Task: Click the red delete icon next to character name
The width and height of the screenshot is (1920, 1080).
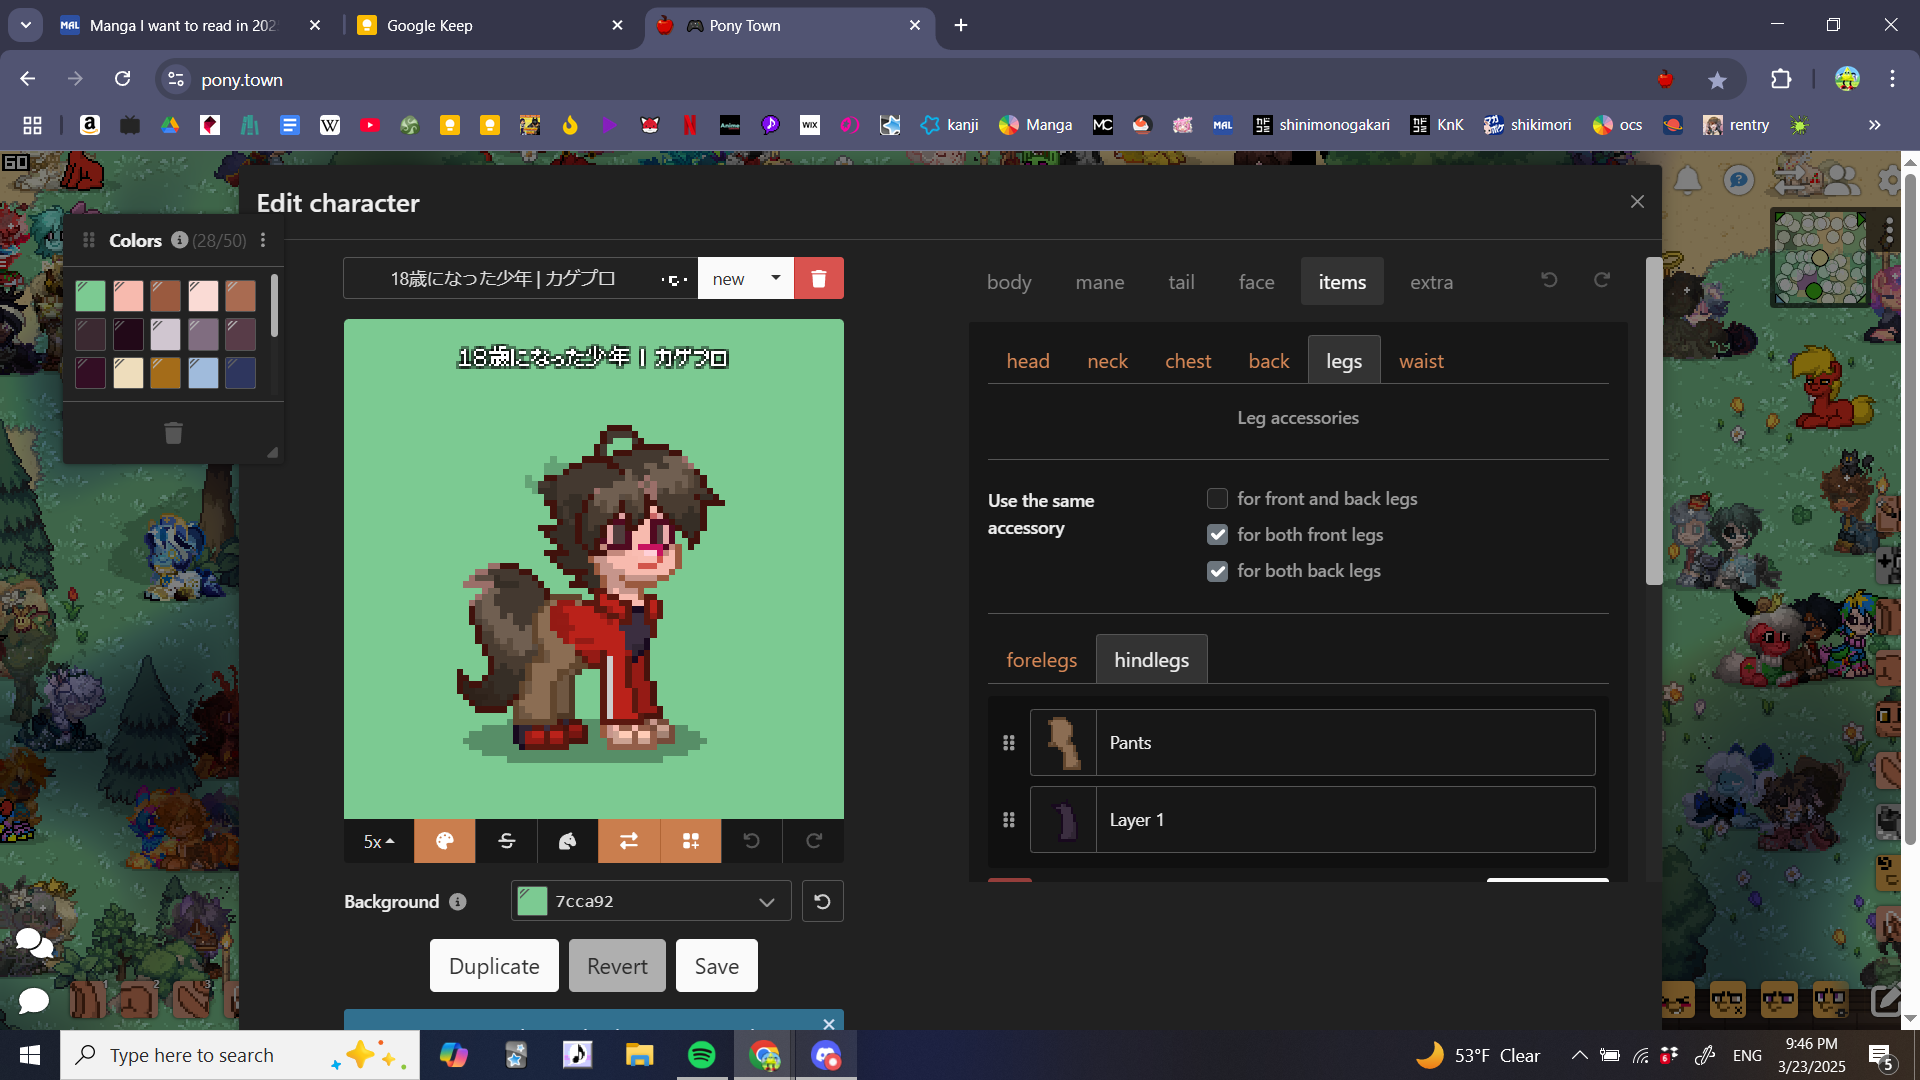Action: point(818,278)
